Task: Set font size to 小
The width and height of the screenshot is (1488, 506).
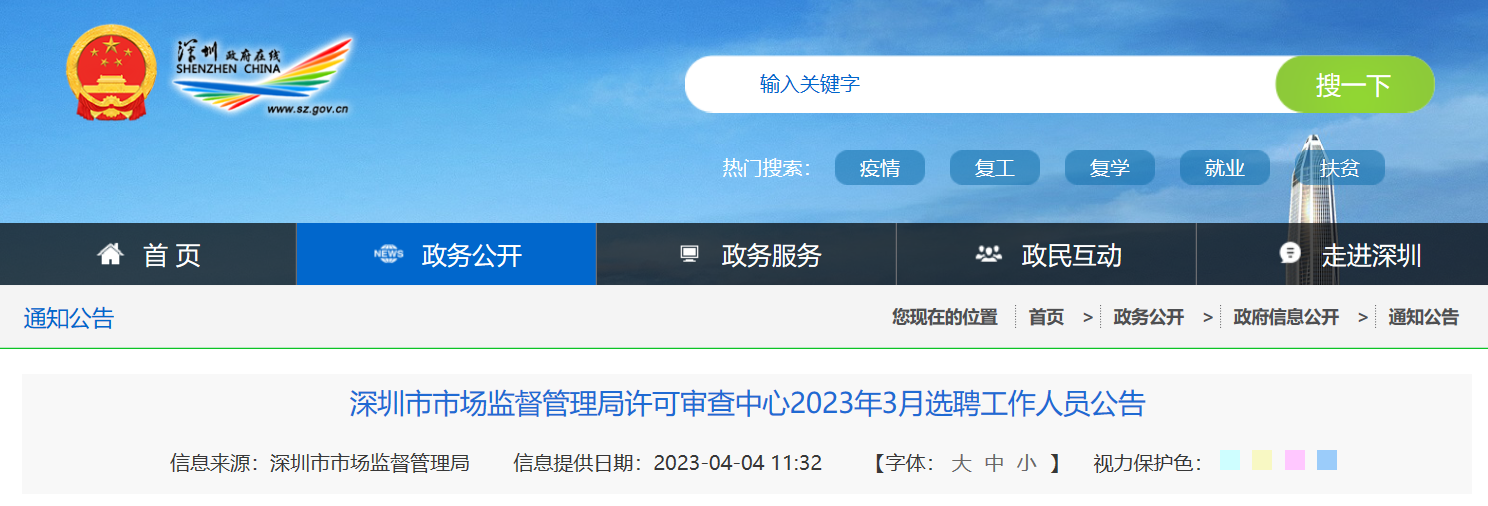Action: pyautogui.click(x=1027, y=463)
